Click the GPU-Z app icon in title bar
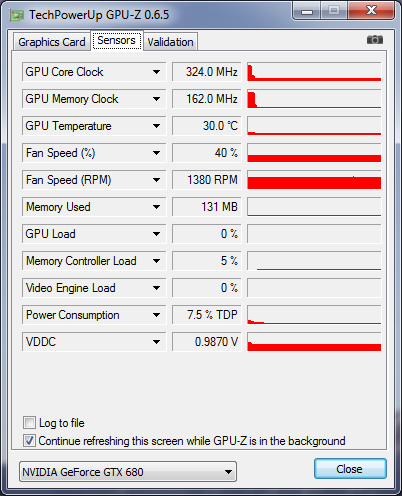The image size is (402, 496). [17, 15]
